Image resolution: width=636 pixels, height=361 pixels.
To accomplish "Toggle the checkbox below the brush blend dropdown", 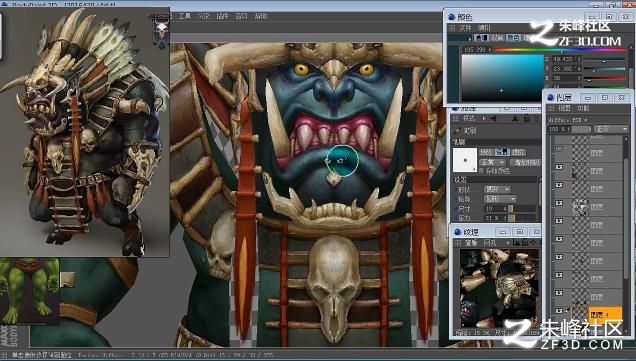I will coord(481,171).
